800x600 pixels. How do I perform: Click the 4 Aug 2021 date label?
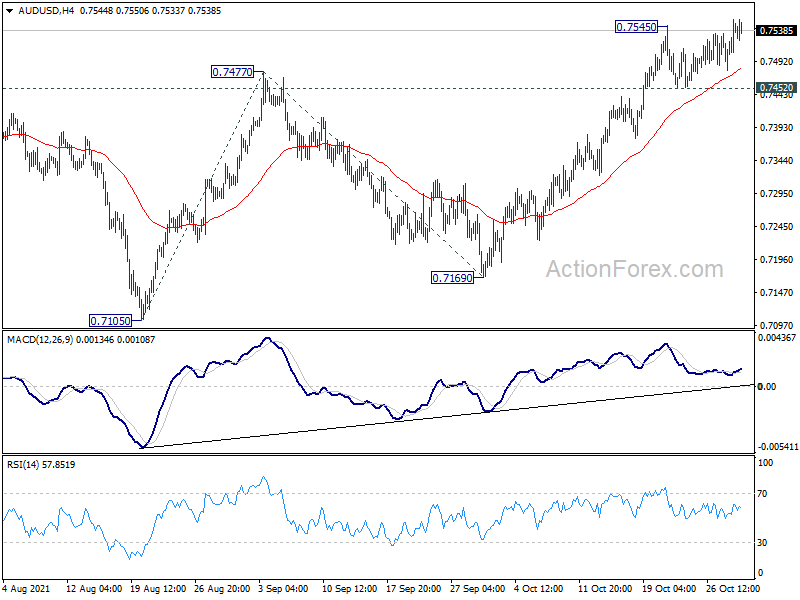[x=27, y=589]
